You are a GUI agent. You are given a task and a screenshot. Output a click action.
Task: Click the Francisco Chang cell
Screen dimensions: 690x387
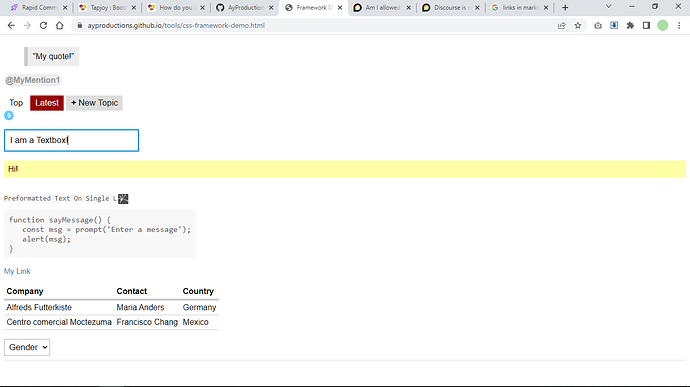pos(147,322)
